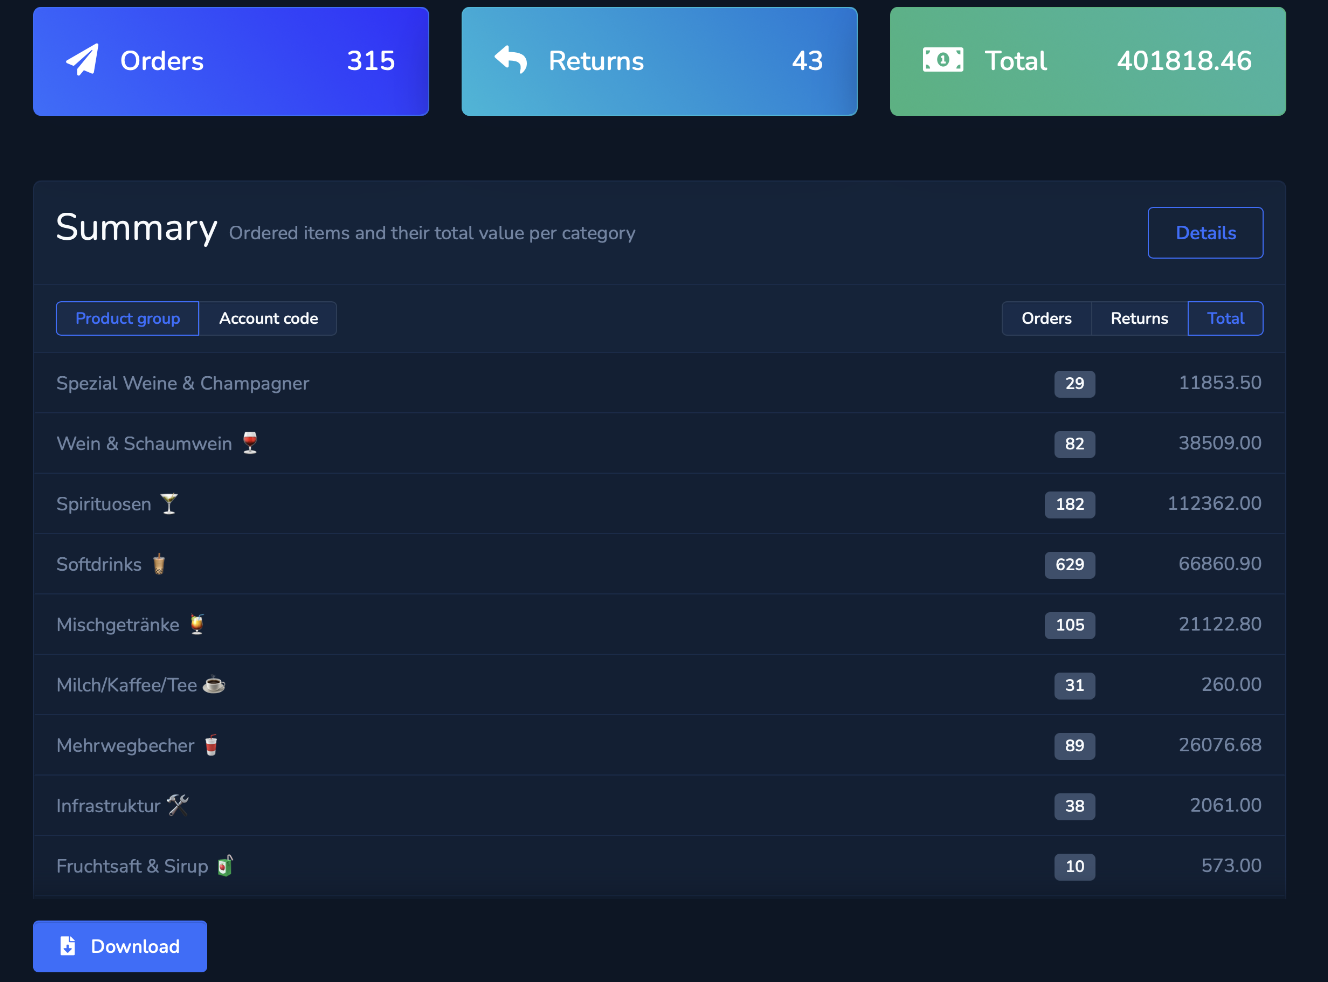Click the count badge 10
The width and height of the screenshot is (1328, 982).
coord(1075,866)
